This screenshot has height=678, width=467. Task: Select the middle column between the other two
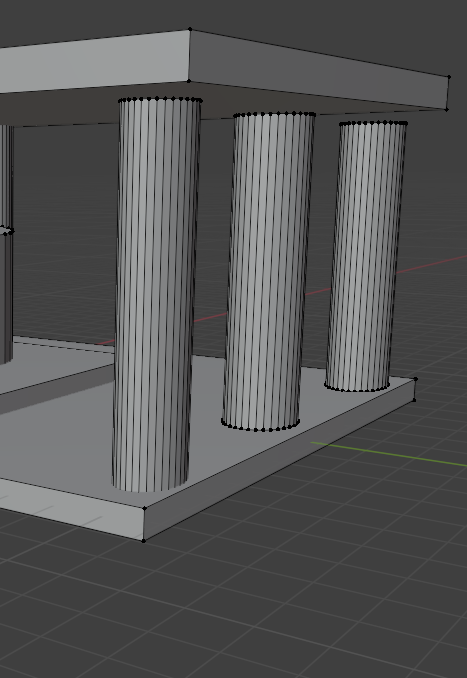coord(268,272)
